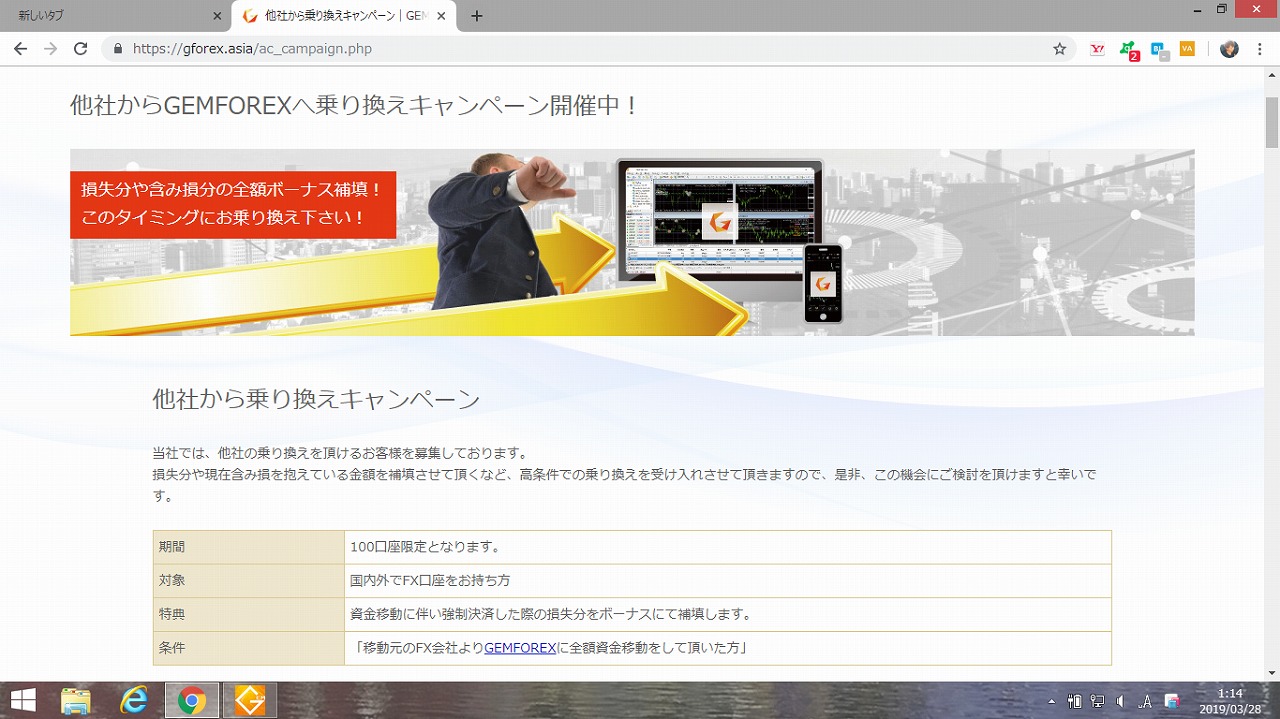Expand hidden system tray icons

[1051, 701]
